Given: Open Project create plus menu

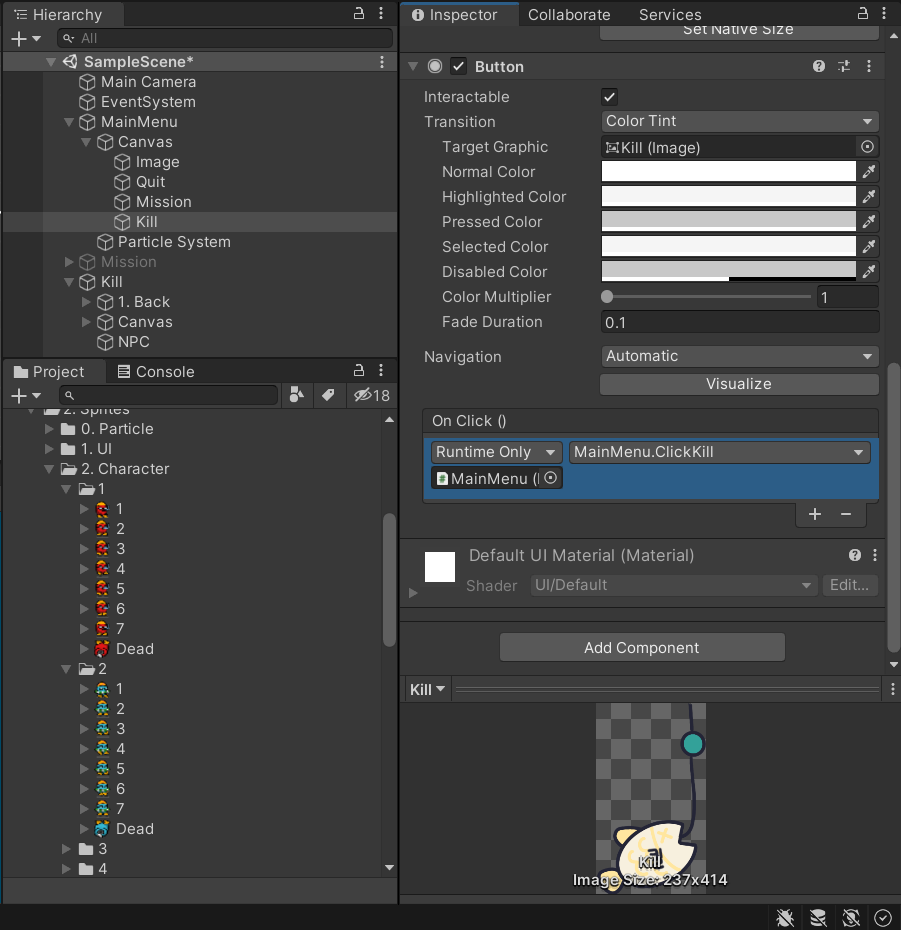Looking at the screenshot, I should (x=26, y=395).
